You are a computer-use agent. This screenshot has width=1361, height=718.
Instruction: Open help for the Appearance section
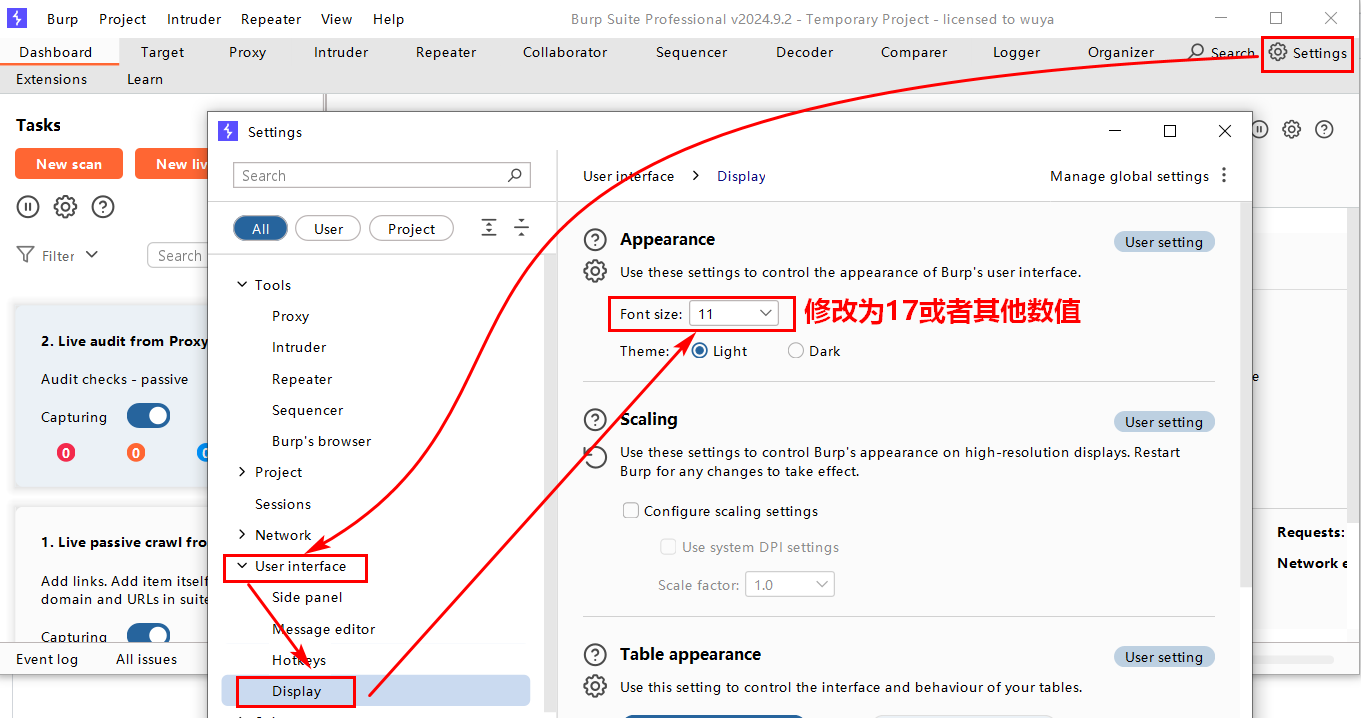click(595, 239)
